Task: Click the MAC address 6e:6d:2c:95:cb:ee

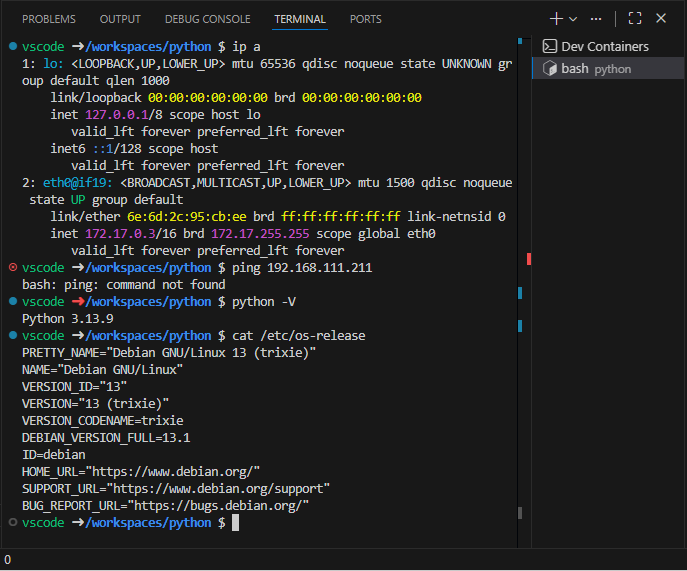Action: pyautogui.click(x=187, y=216)
